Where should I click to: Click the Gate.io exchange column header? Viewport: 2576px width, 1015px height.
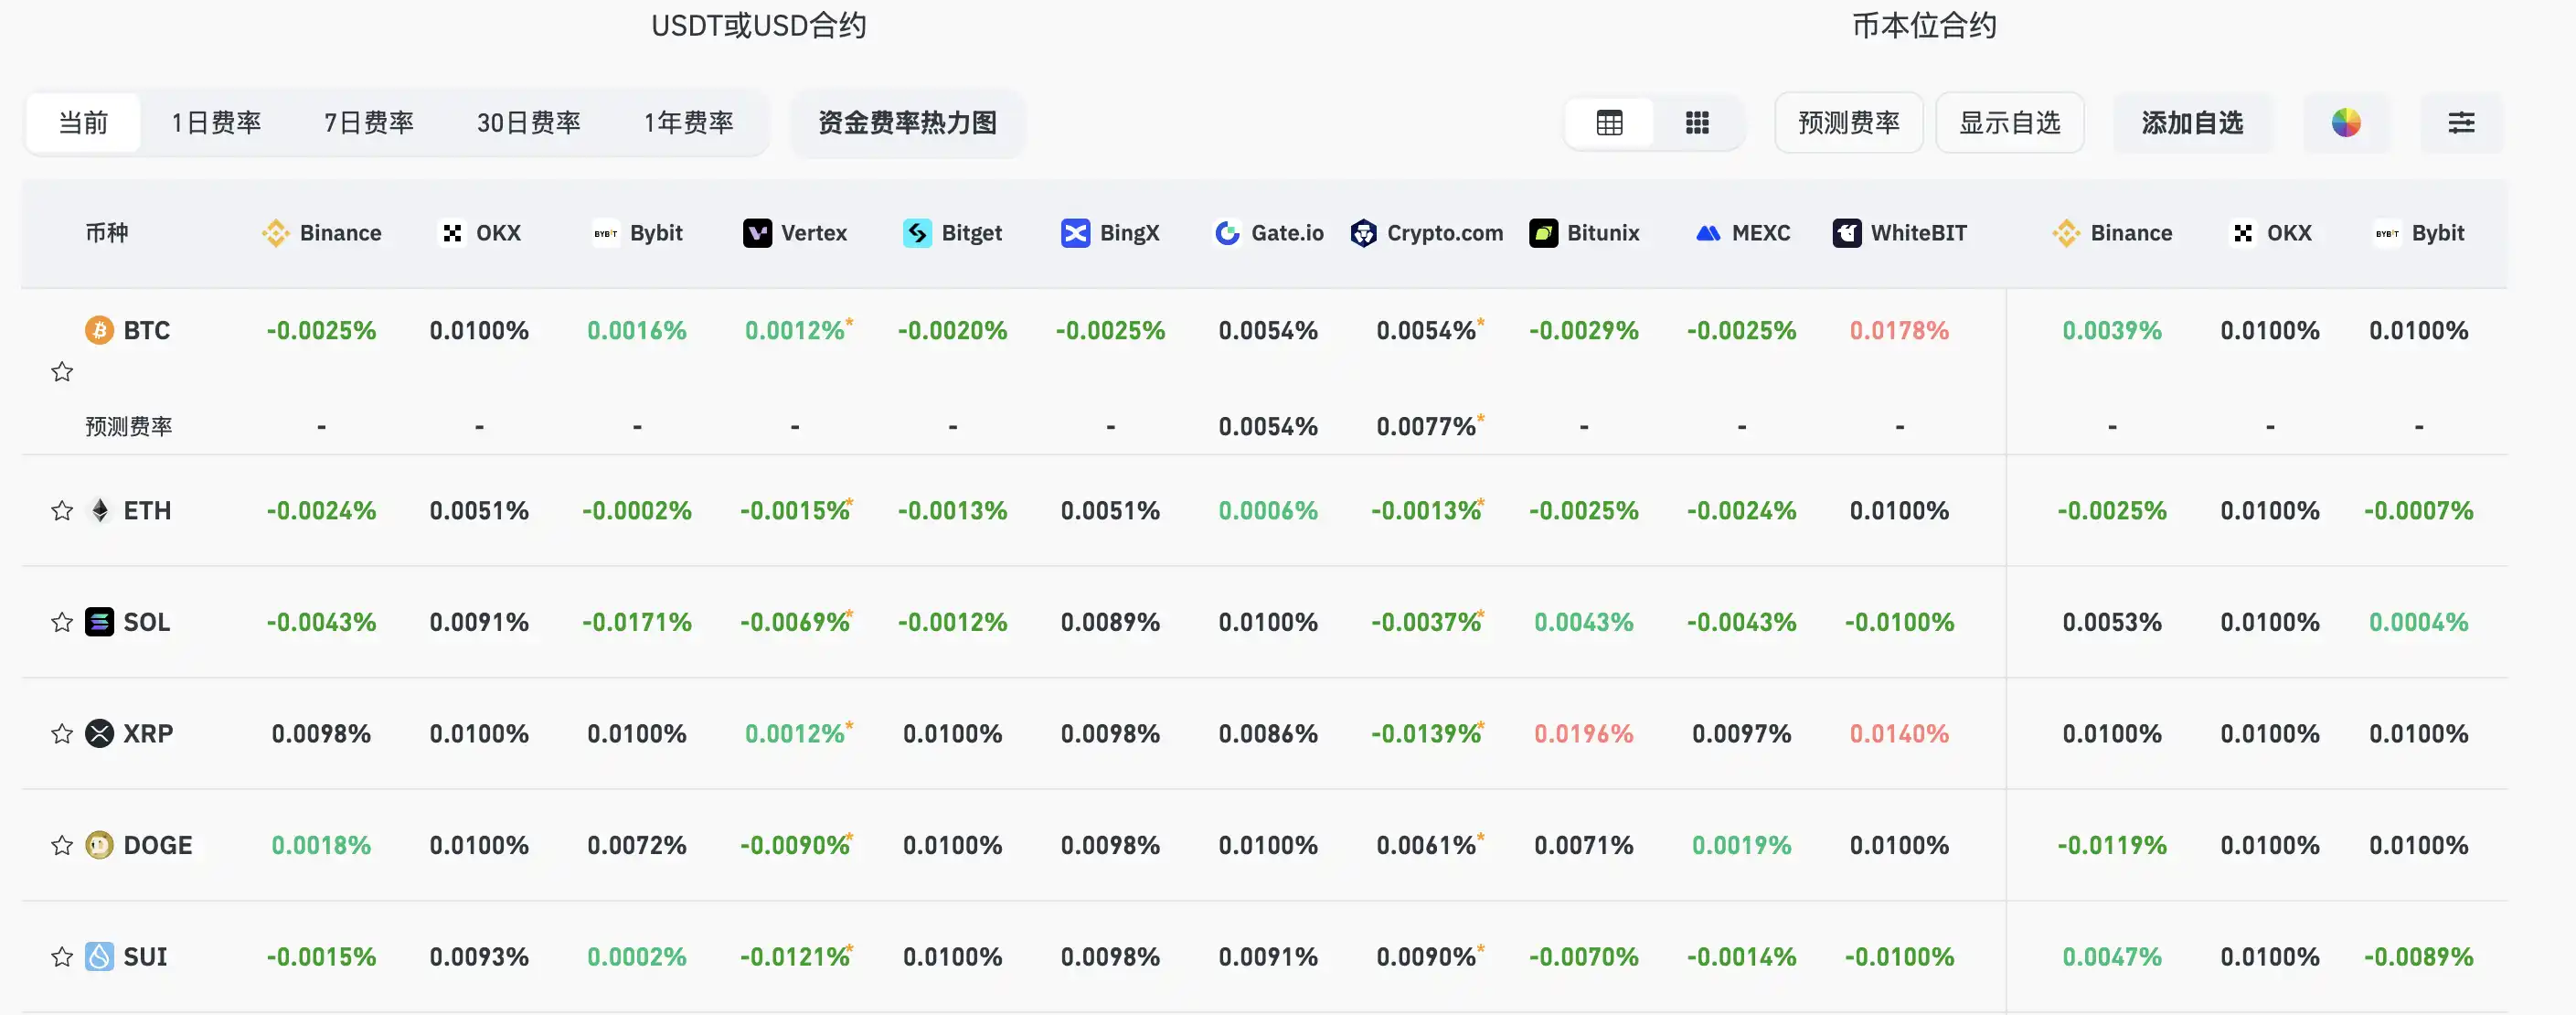click(1268, 233)
